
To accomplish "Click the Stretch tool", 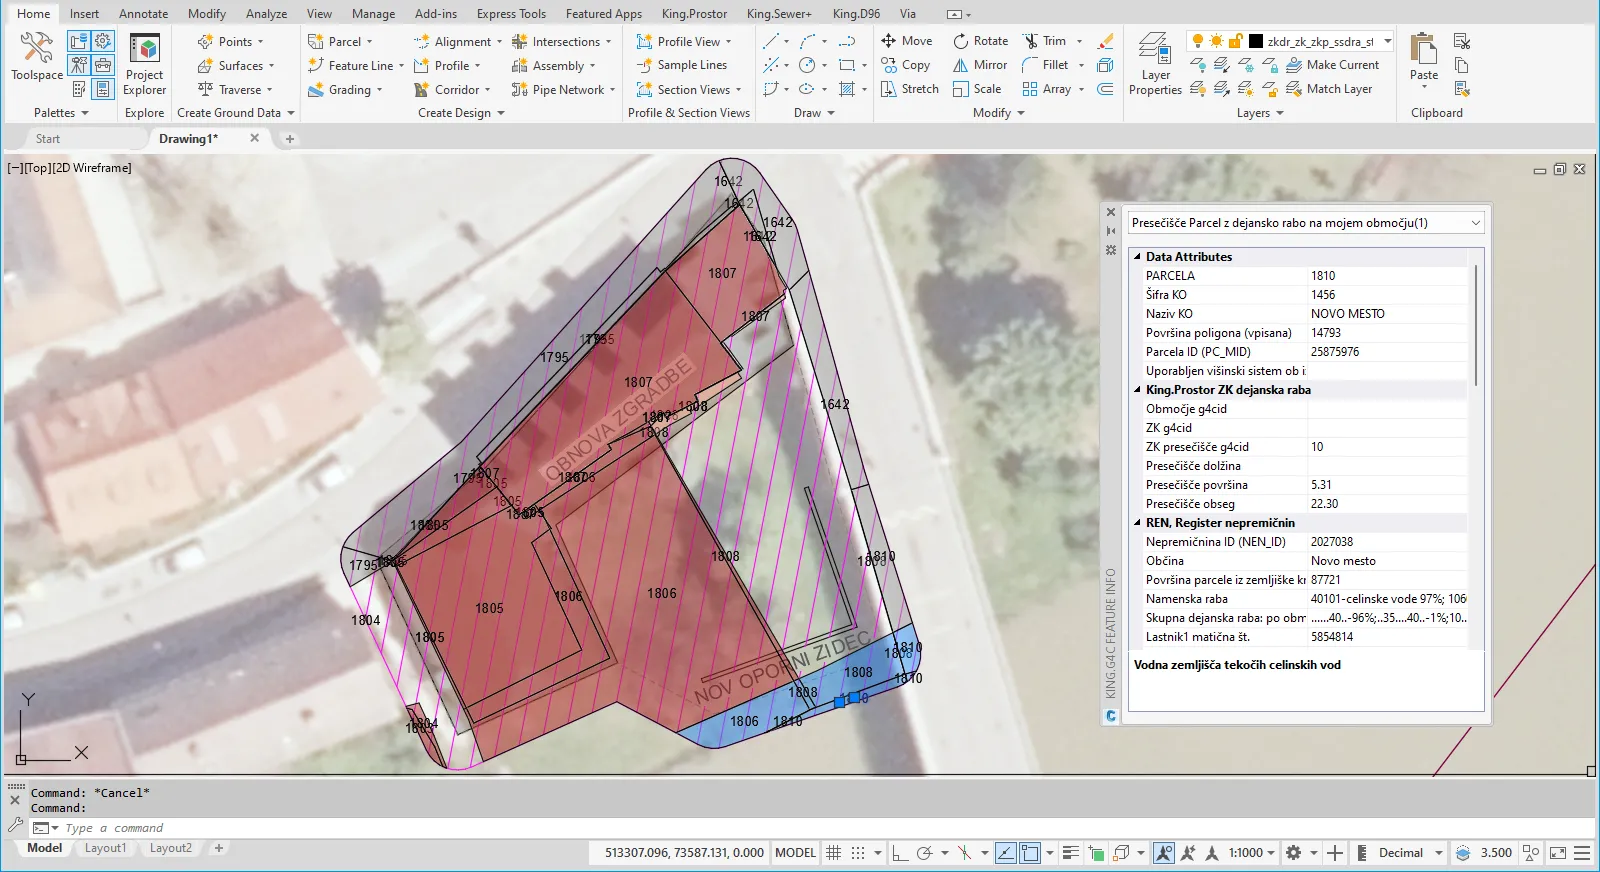I will click(x=910, y=89).
